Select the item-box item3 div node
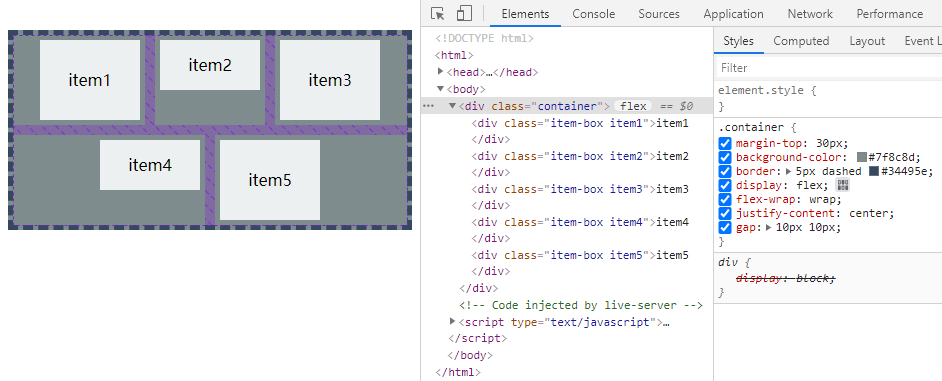The image size is (942, 381). (x=580, y=189)
